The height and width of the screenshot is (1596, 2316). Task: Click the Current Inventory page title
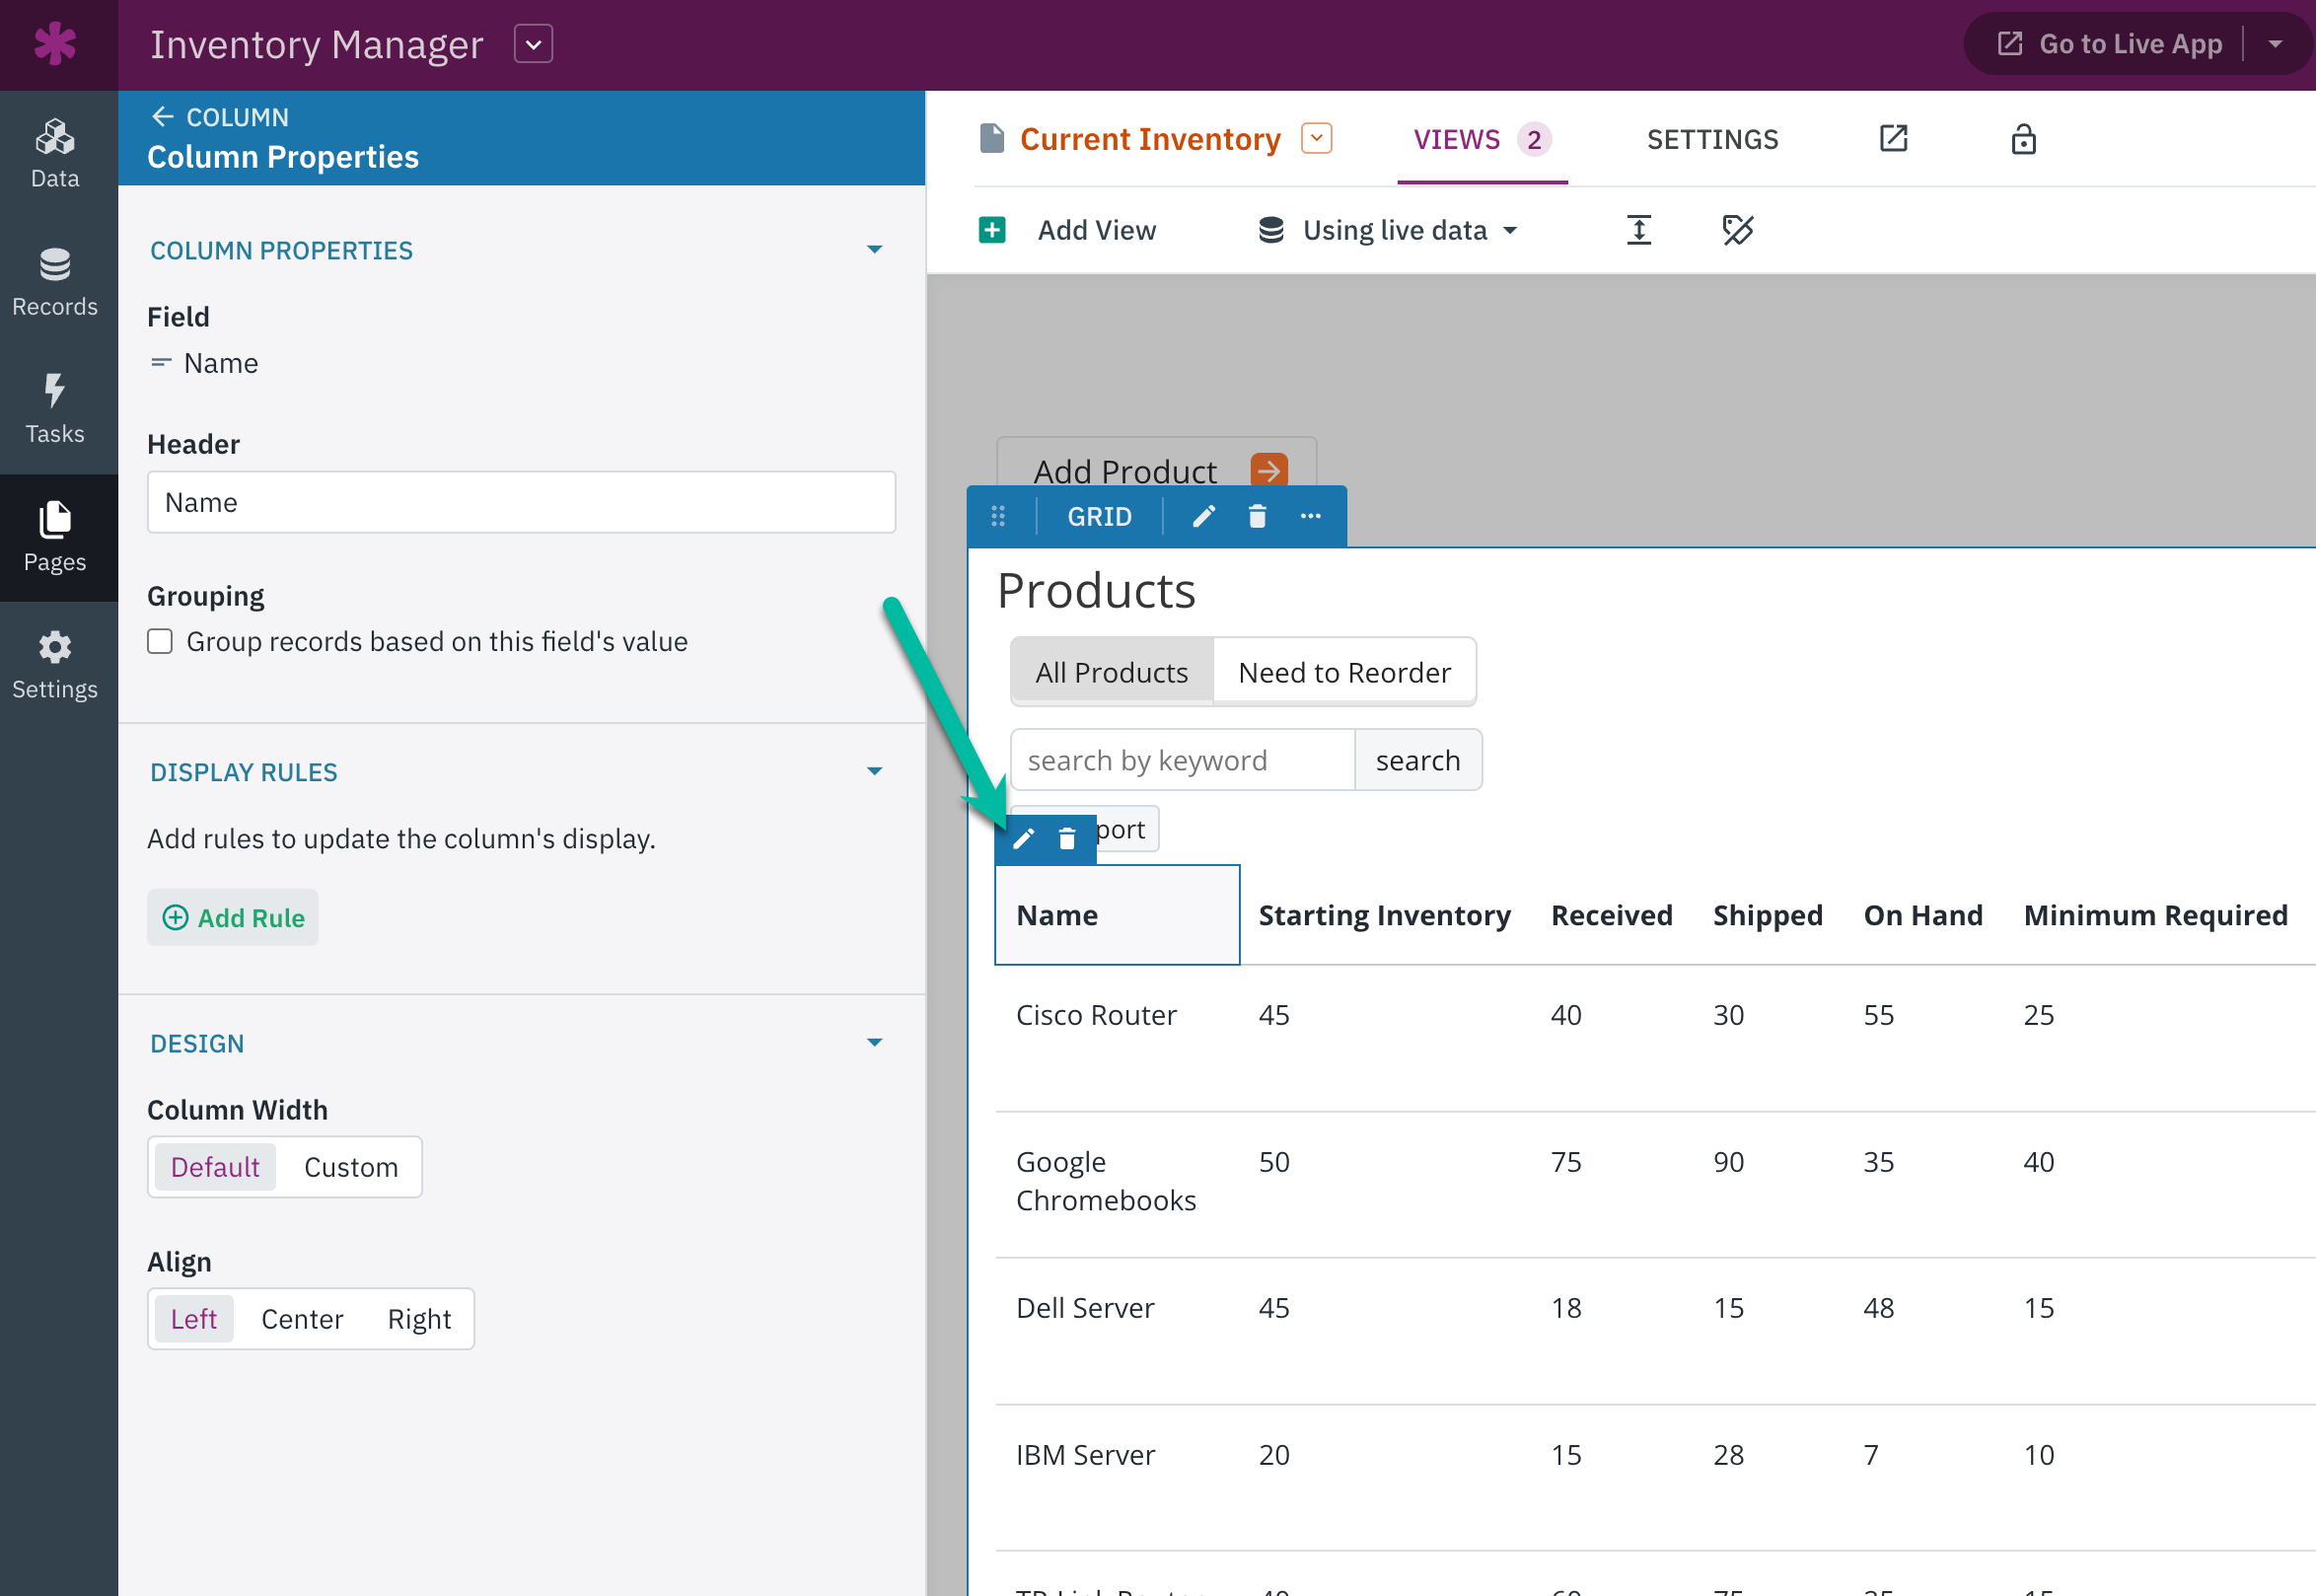click(1150, 139)
